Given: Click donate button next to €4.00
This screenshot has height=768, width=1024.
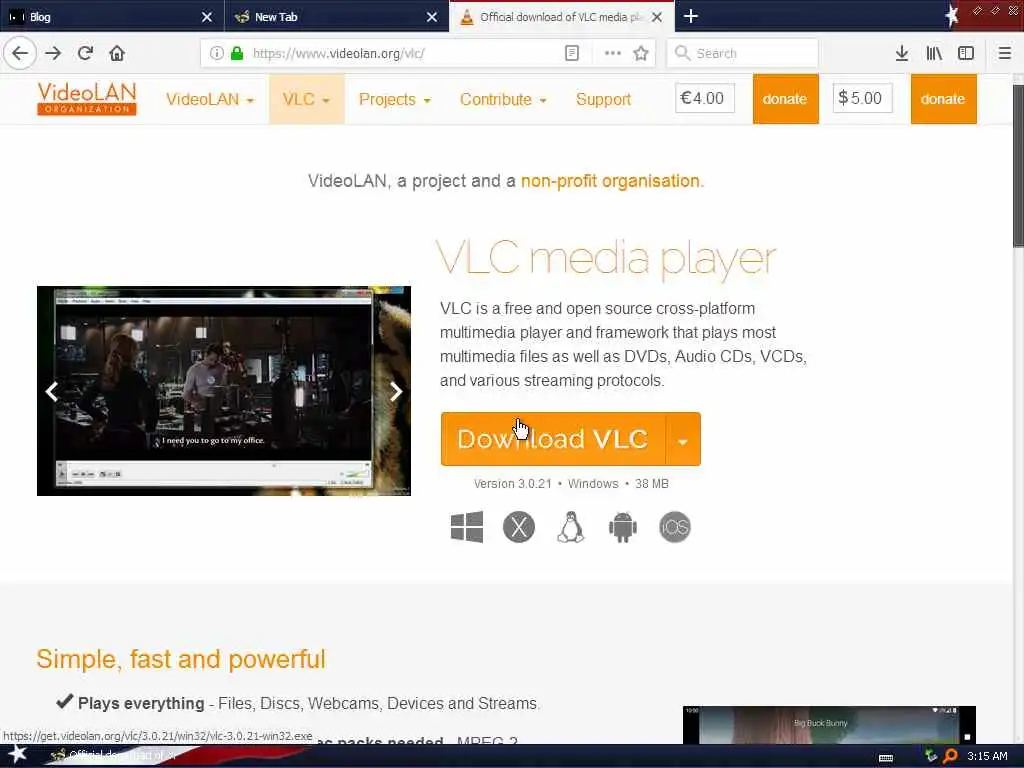Looking at the screenshot, I should pos(785,99).
